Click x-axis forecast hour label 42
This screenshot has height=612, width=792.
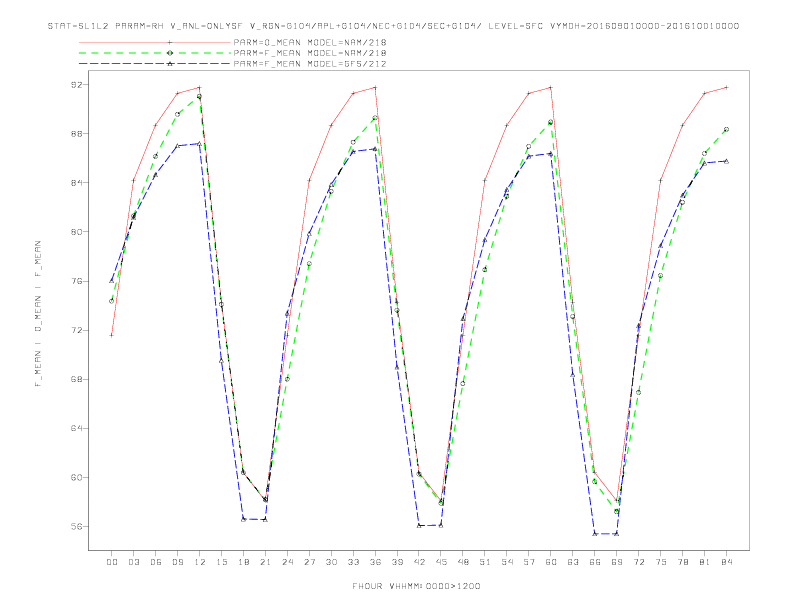click(x=419, y=562)
